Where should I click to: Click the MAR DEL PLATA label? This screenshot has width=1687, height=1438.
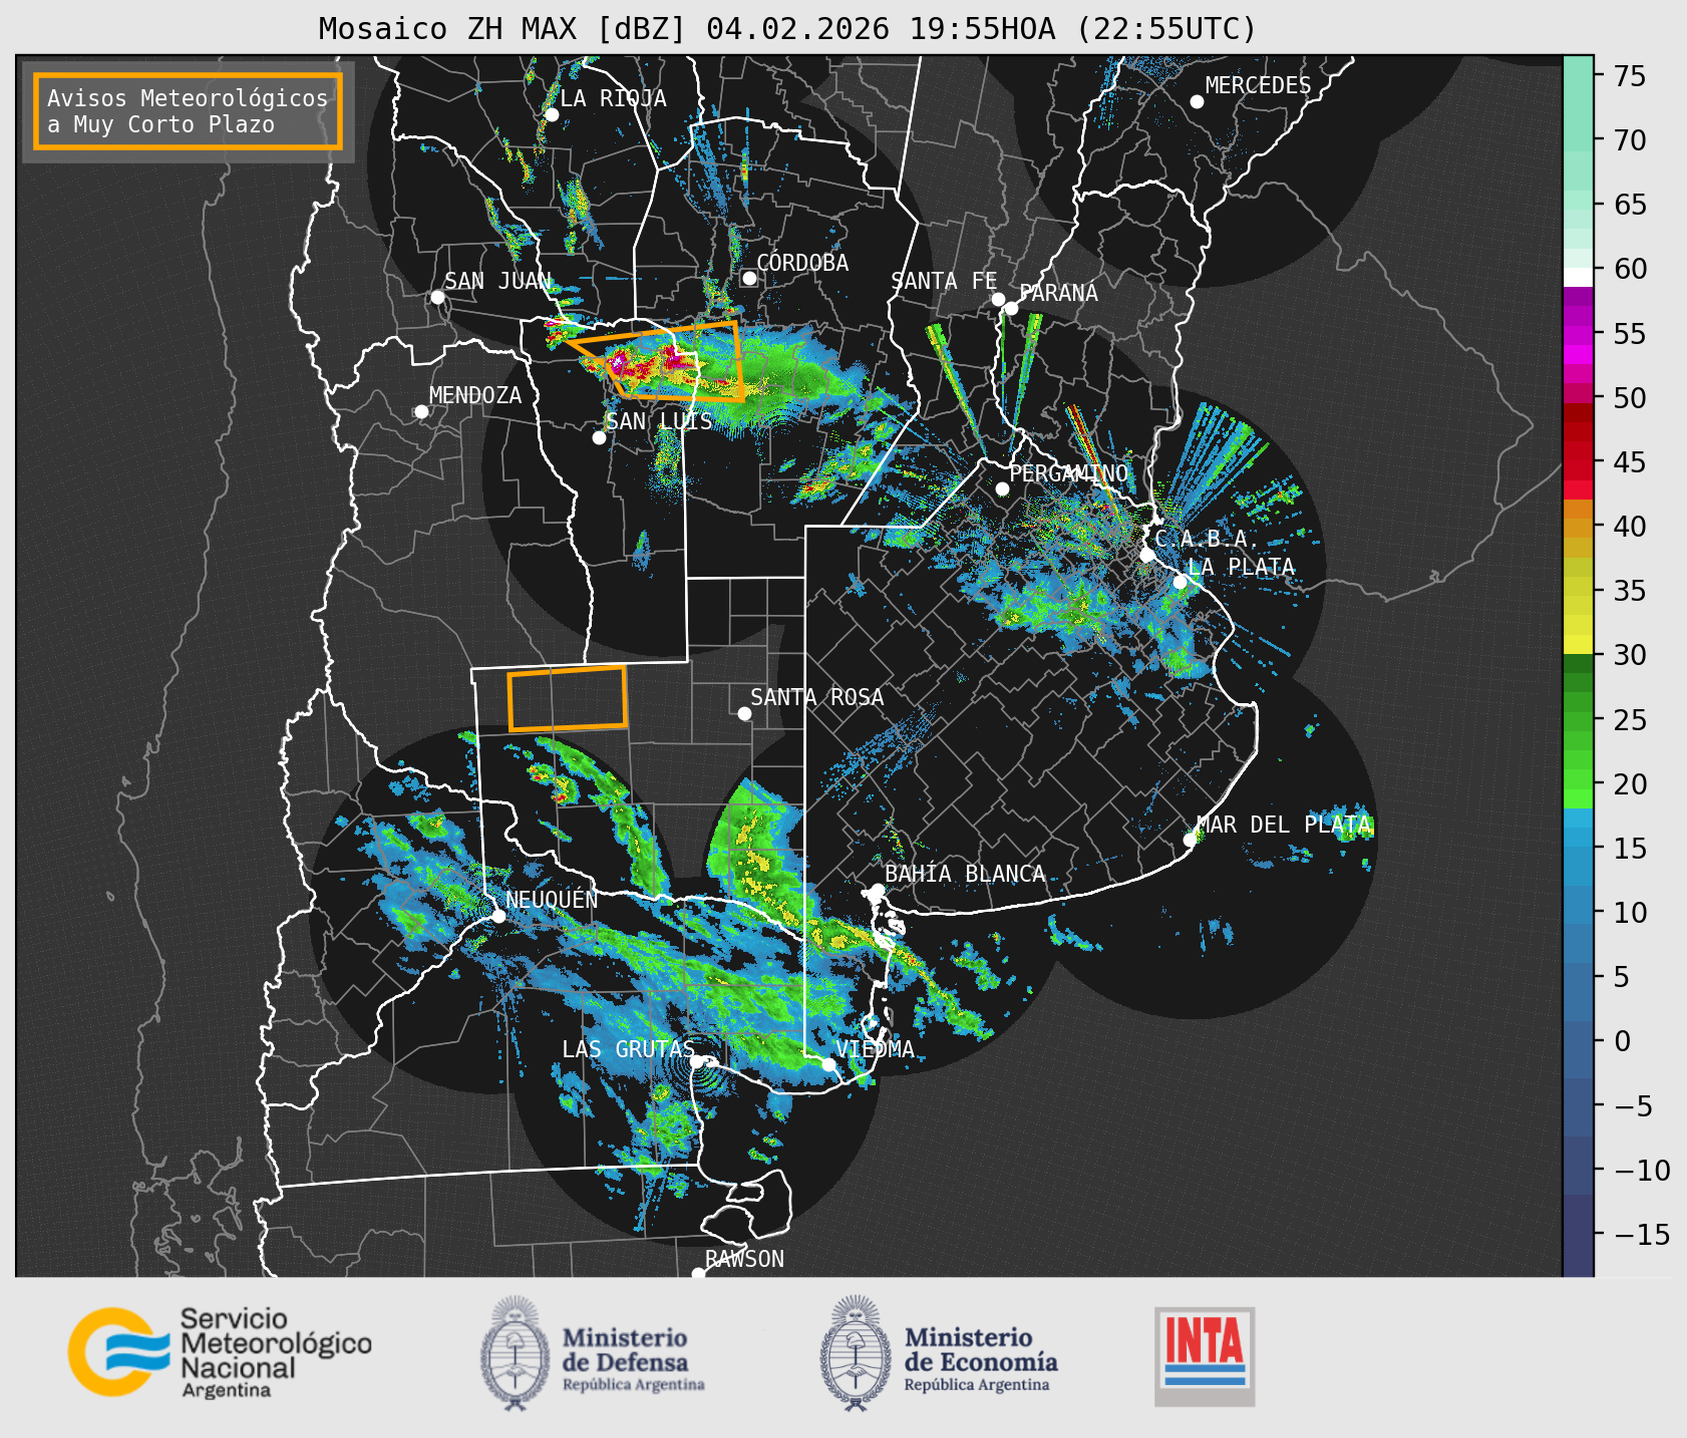[x=1283, y=825]
